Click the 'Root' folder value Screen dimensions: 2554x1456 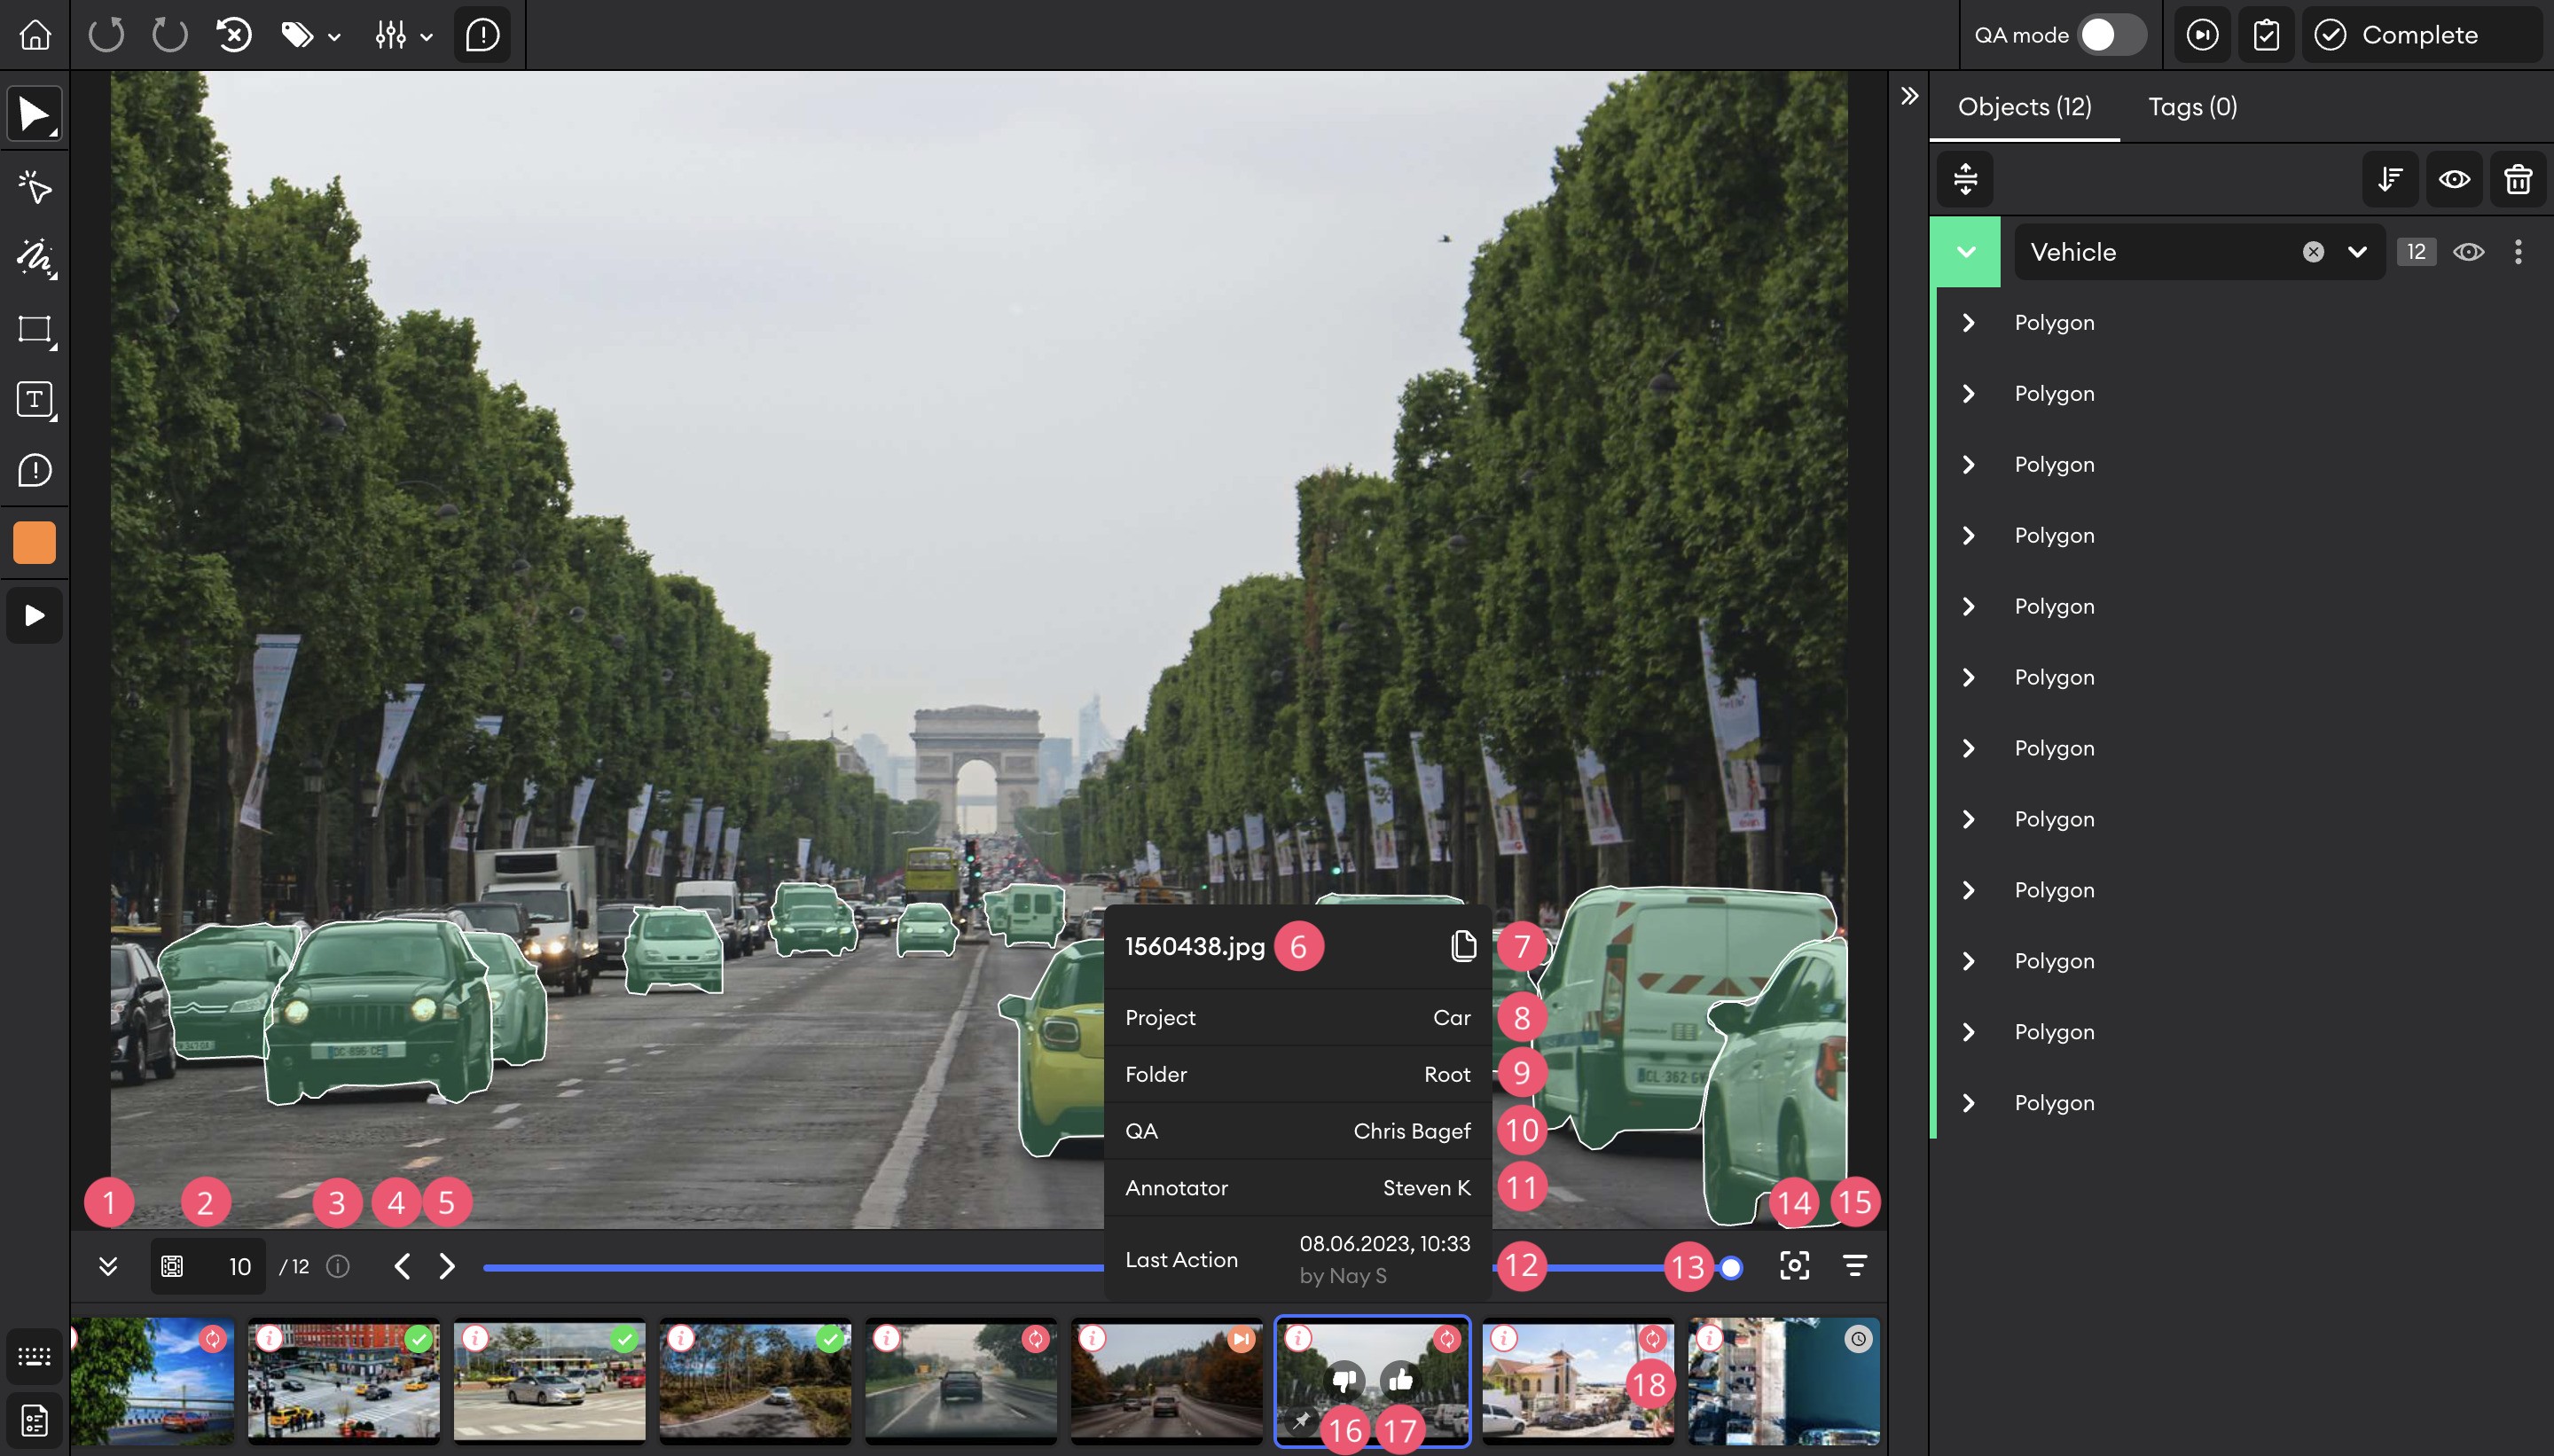click(x=1447, y=1074)
